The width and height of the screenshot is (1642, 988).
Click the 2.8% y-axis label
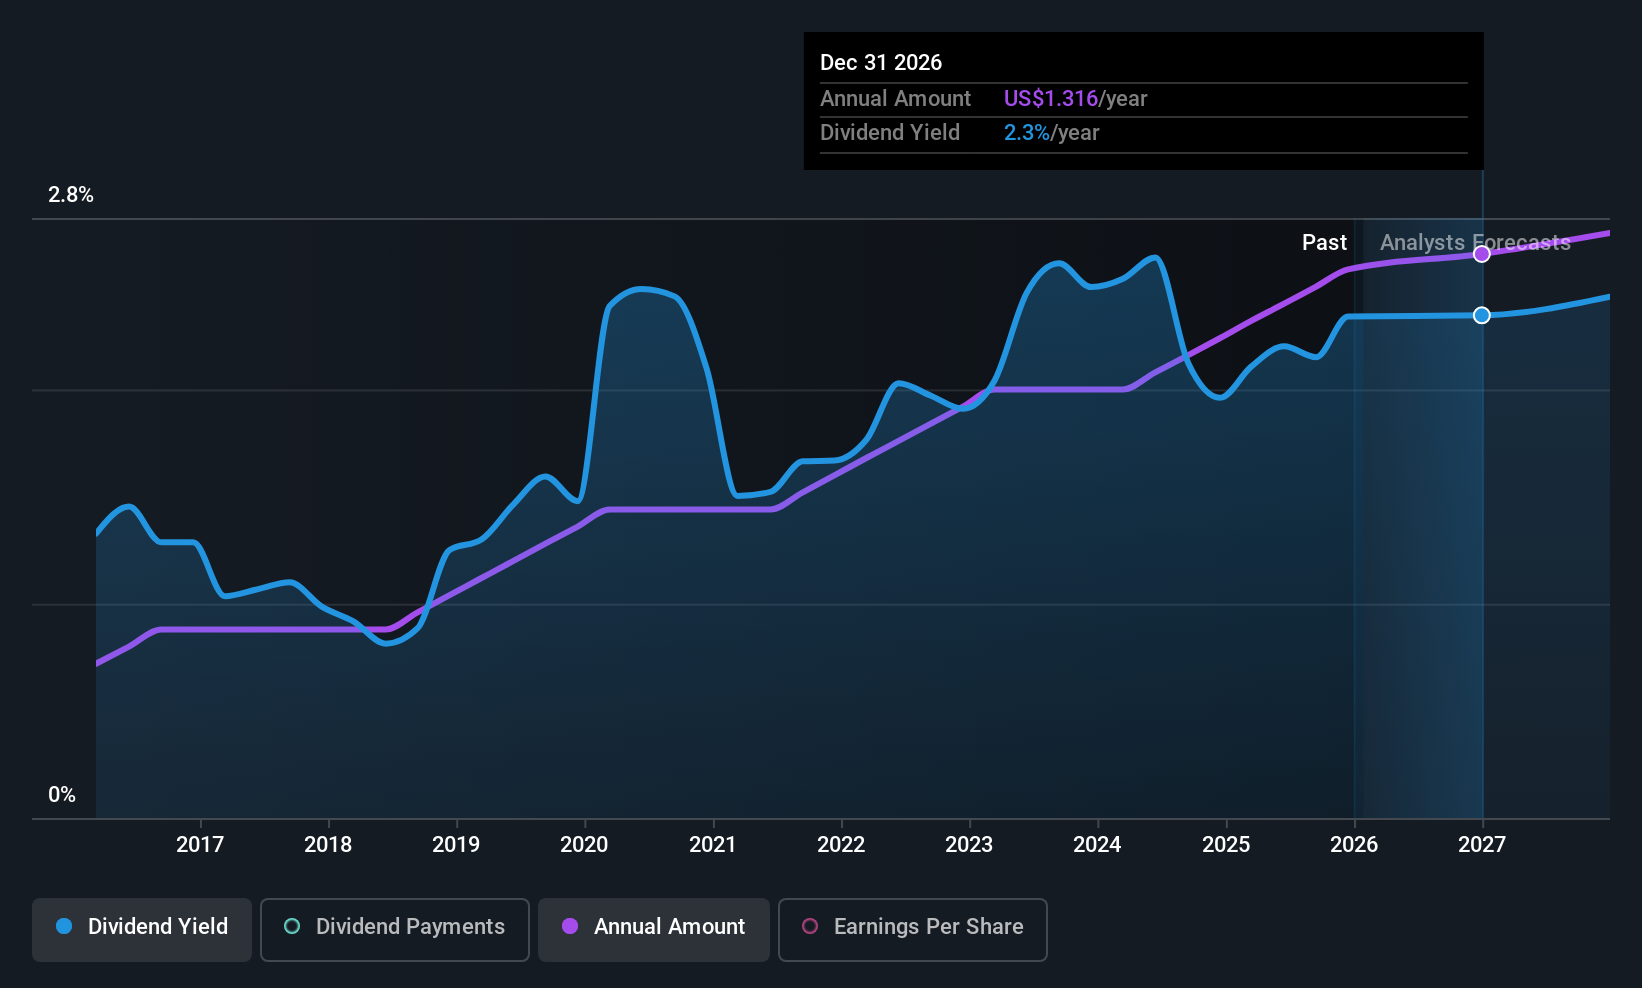pos(71,195)
